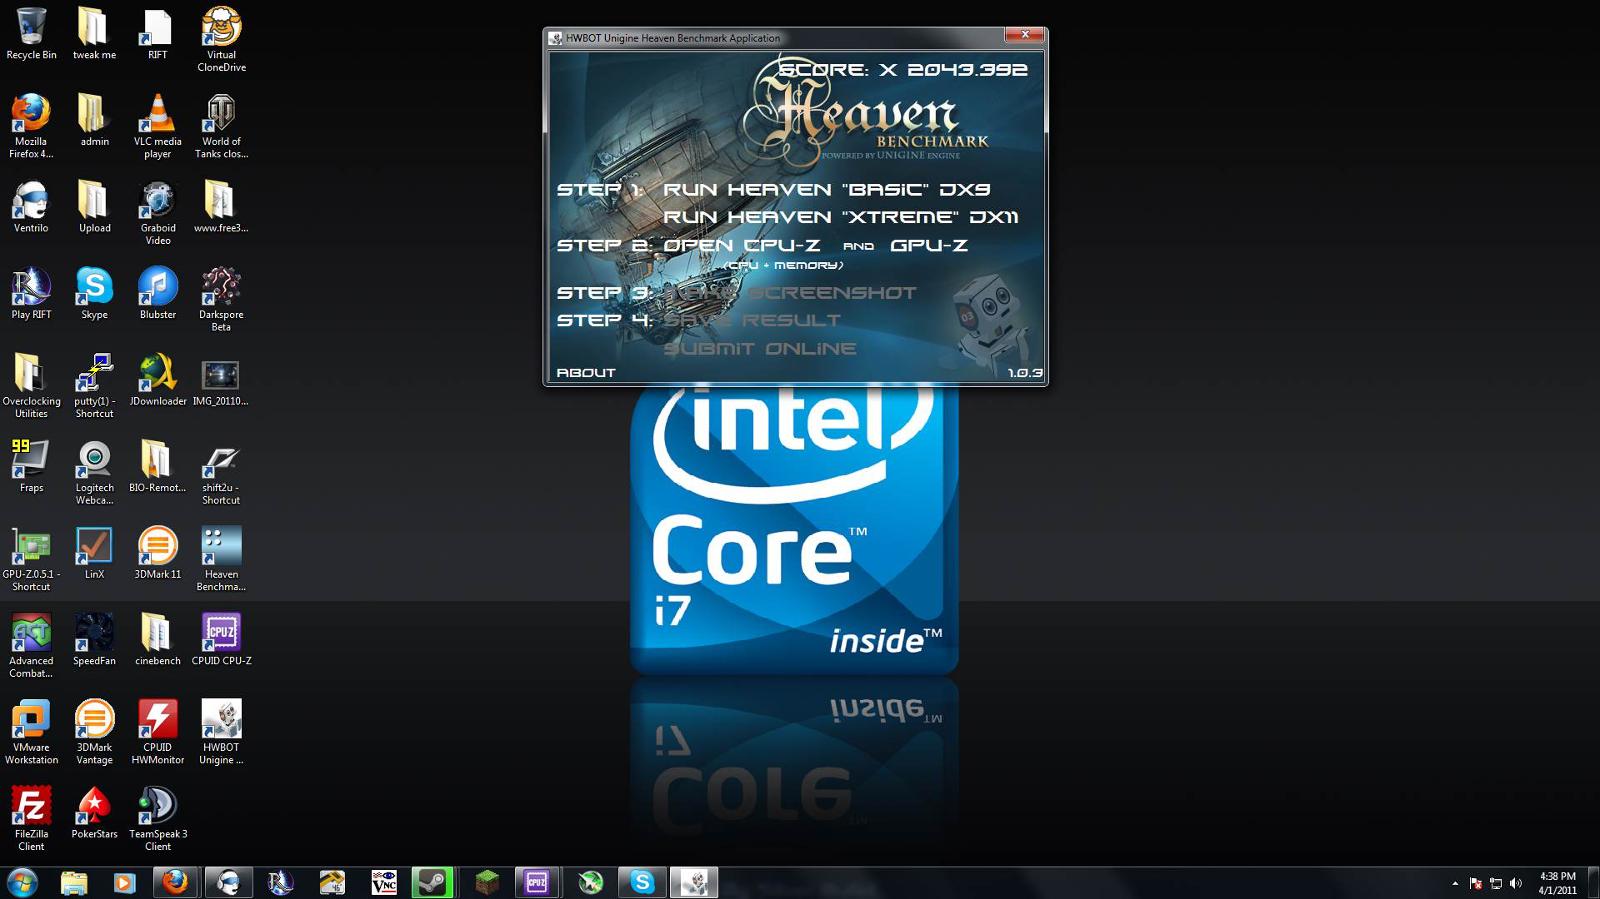Image resolution: width=1600 pixels, height=899 pixels.
Task: Click GPU-Z in step 2
Action: (929, 245)
